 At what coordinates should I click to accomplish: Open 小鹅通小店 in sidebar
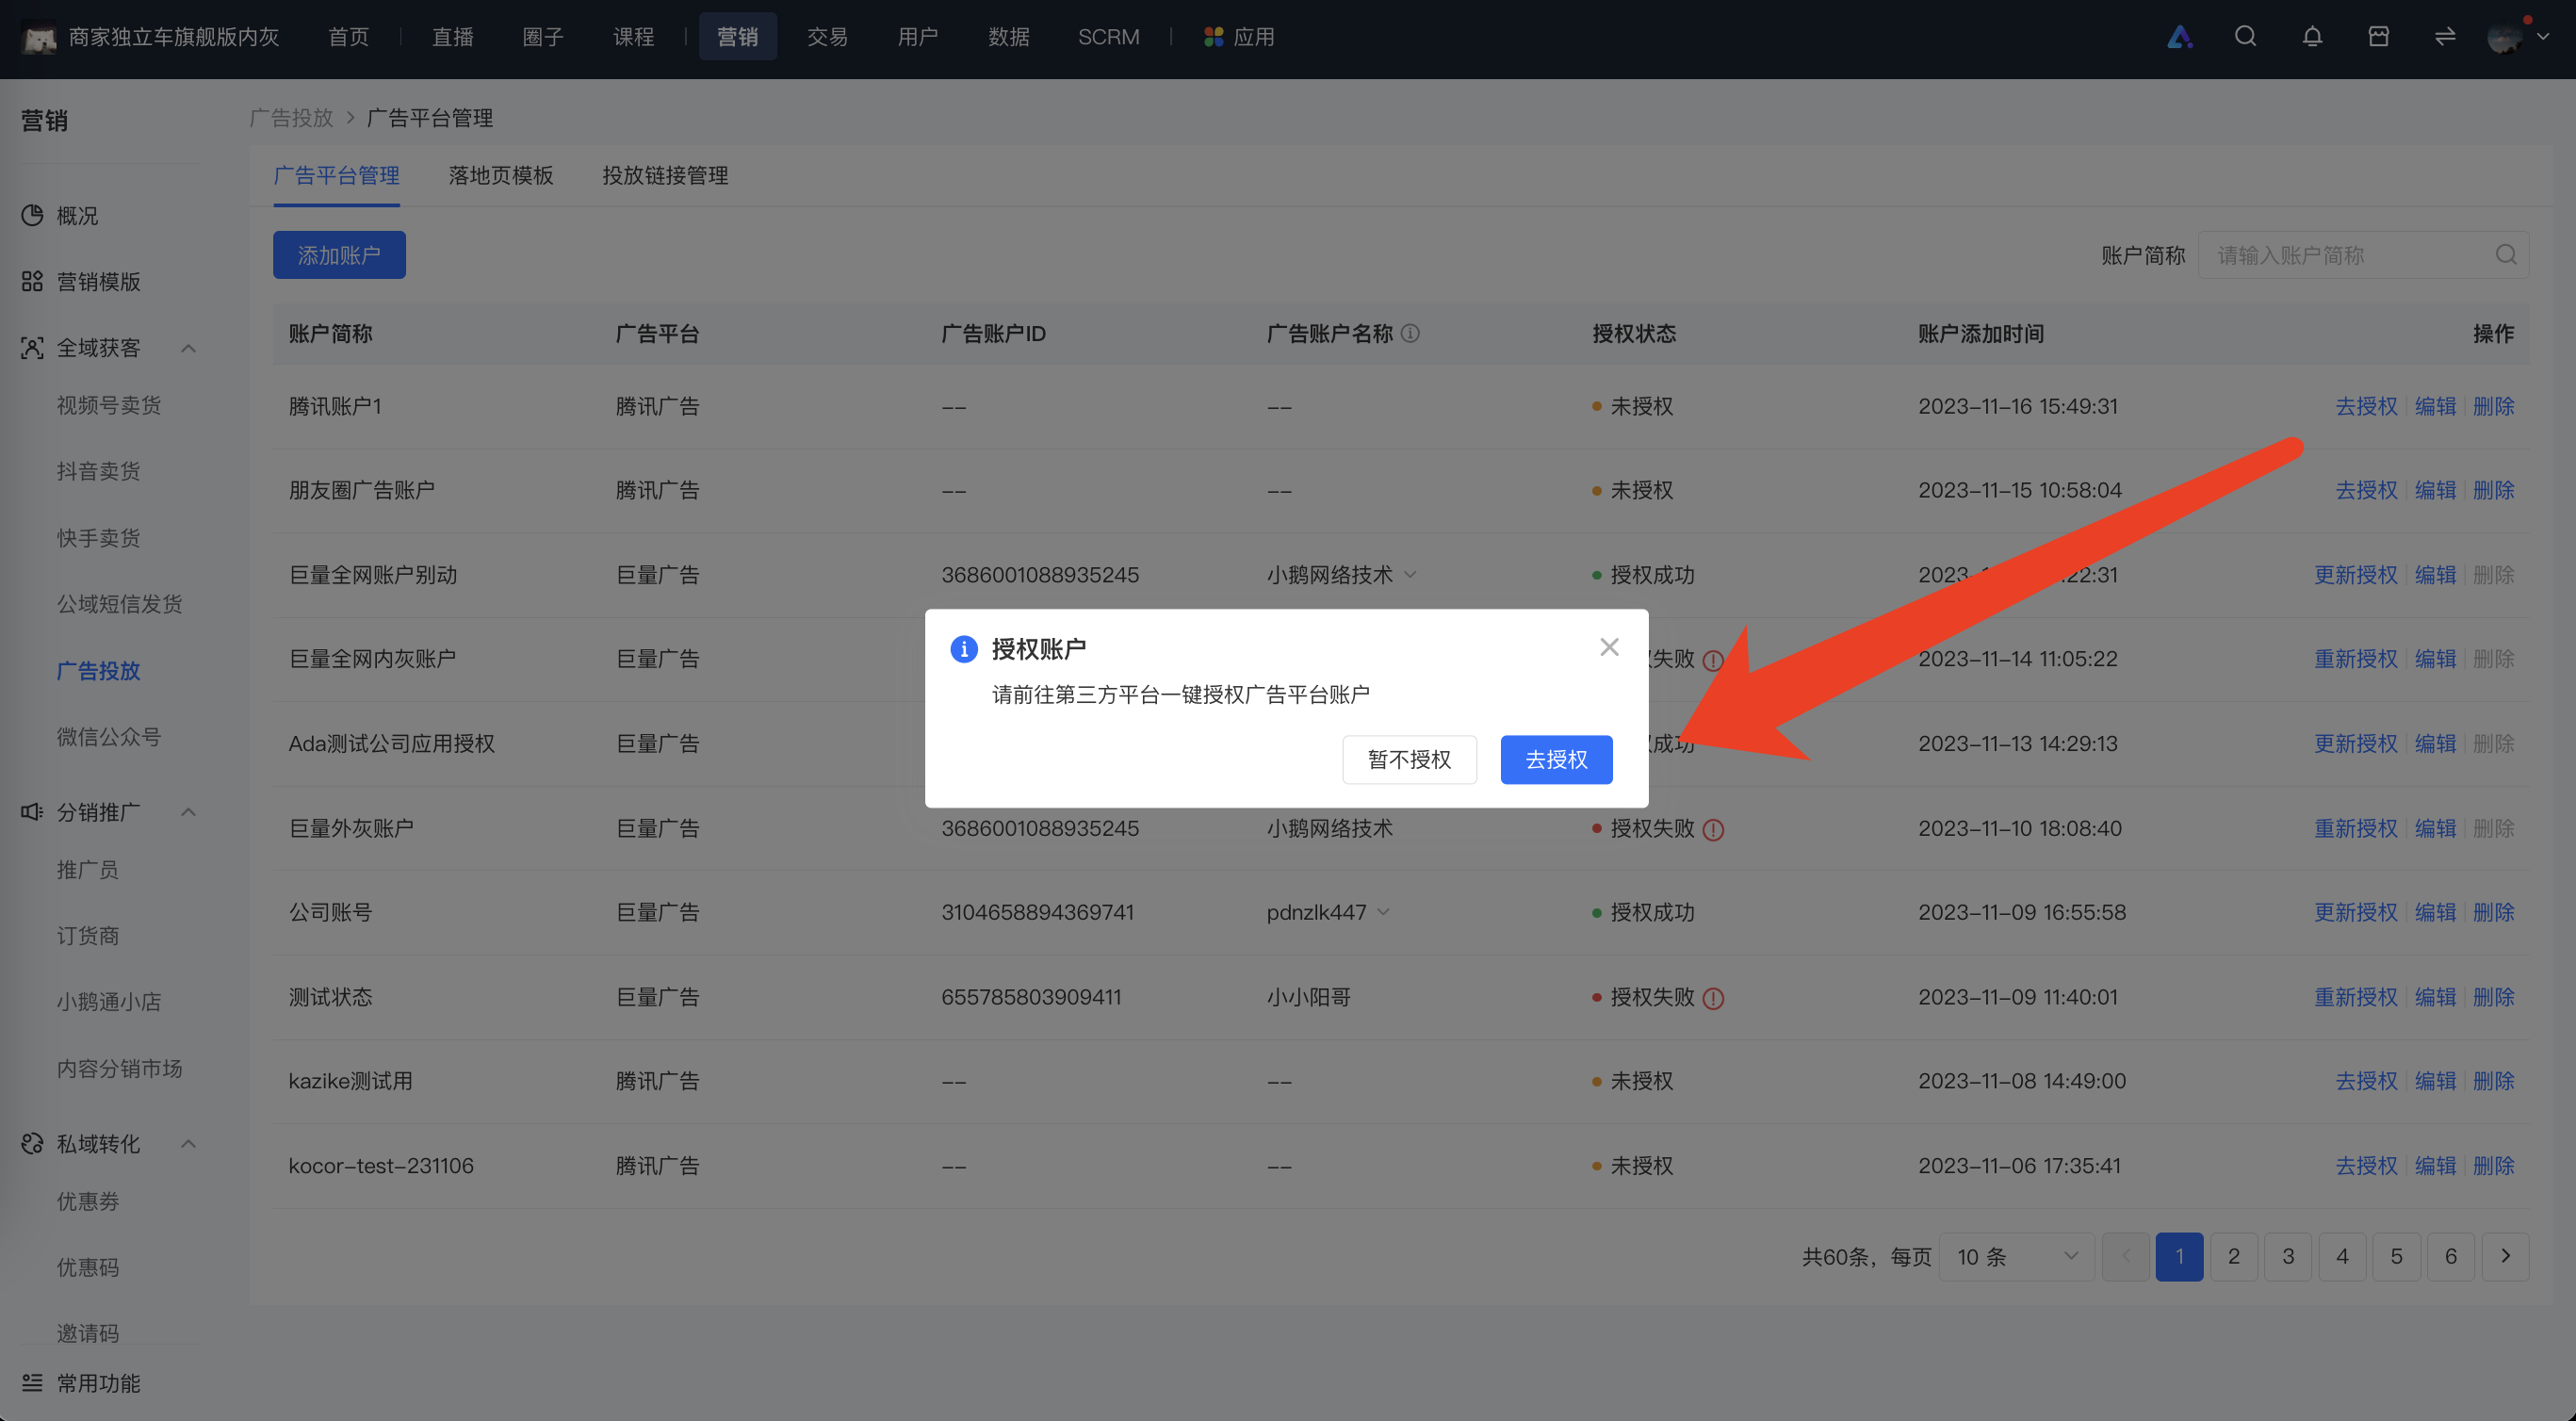coord(109,1002)
